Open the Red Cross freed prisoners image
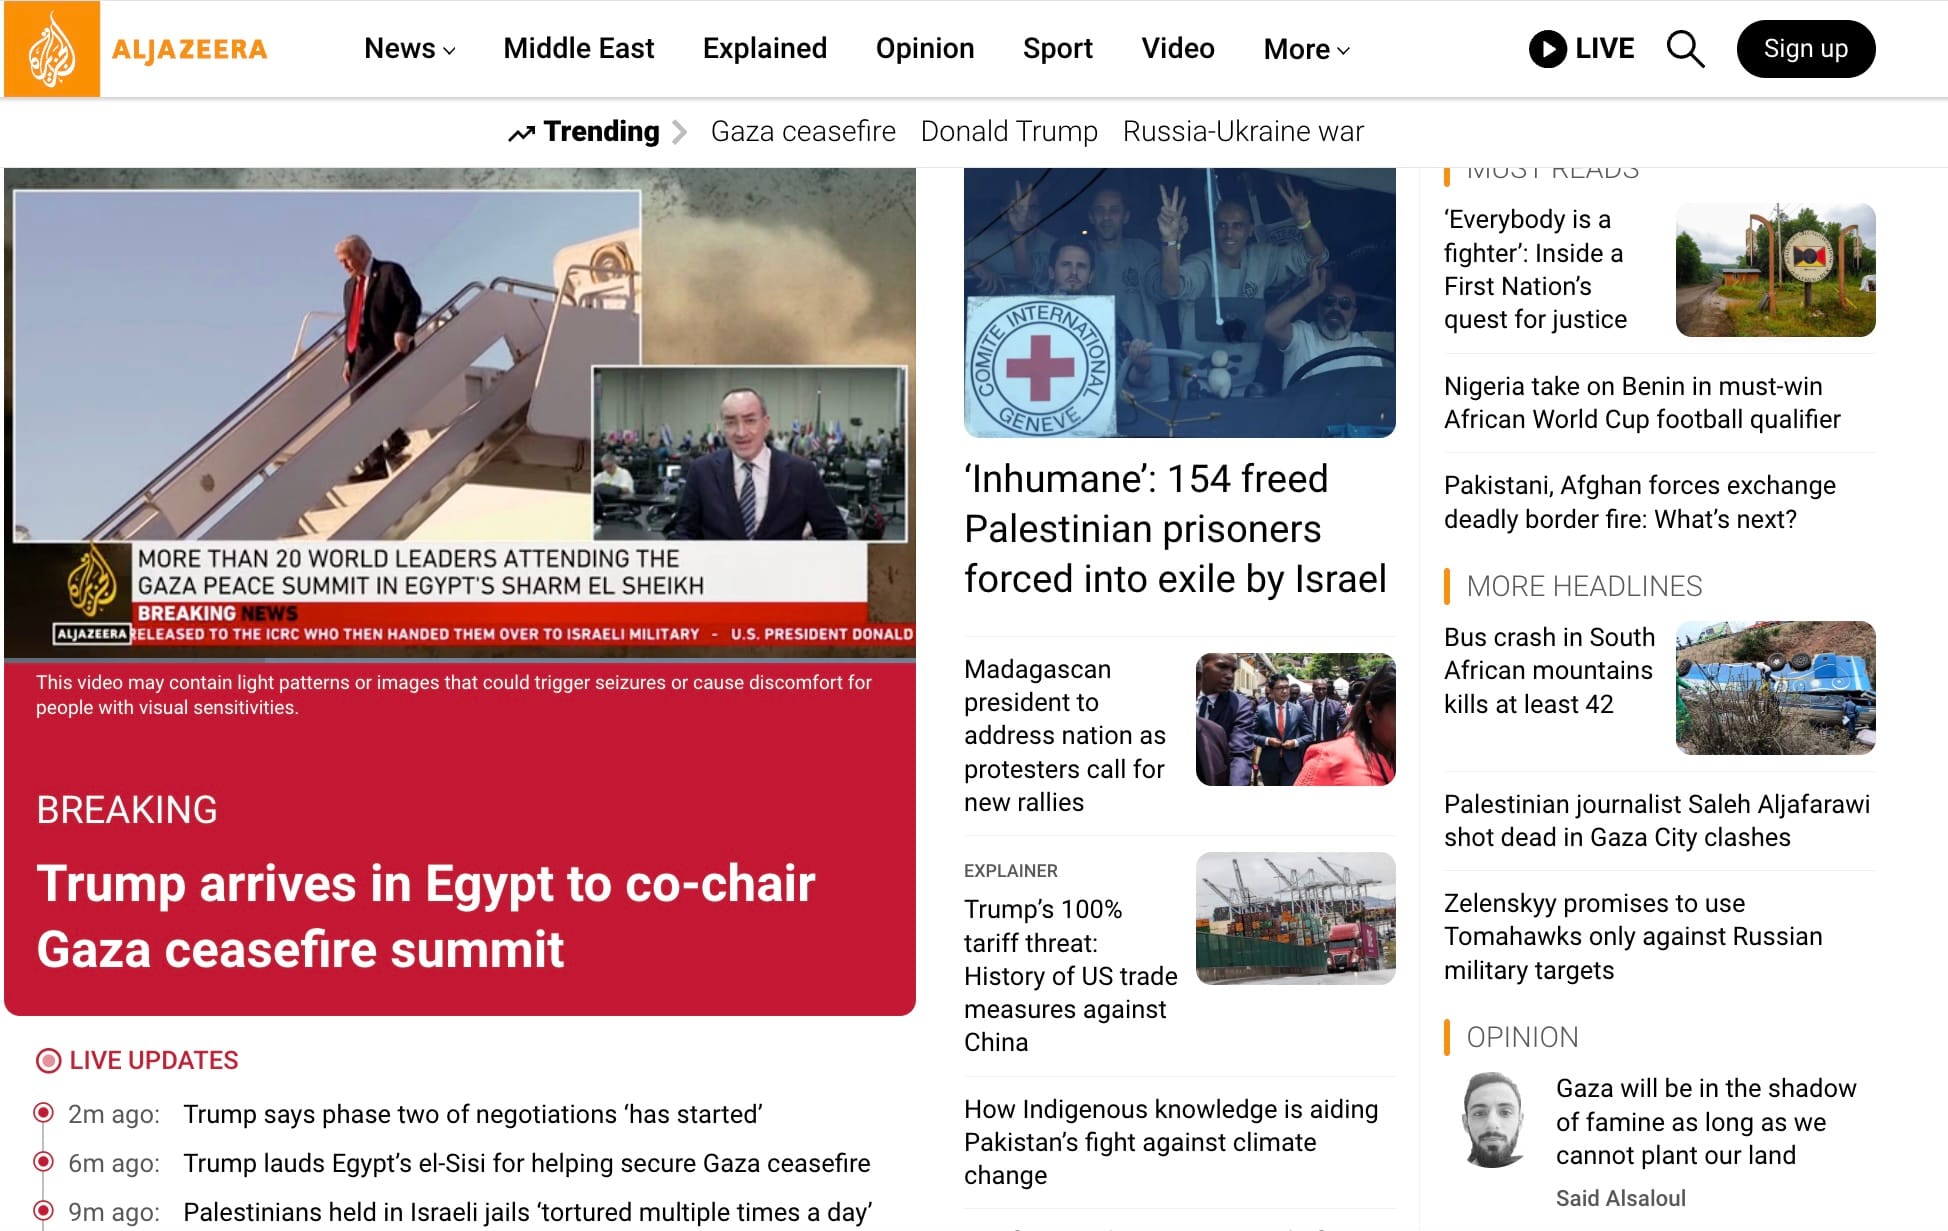 1179,303
